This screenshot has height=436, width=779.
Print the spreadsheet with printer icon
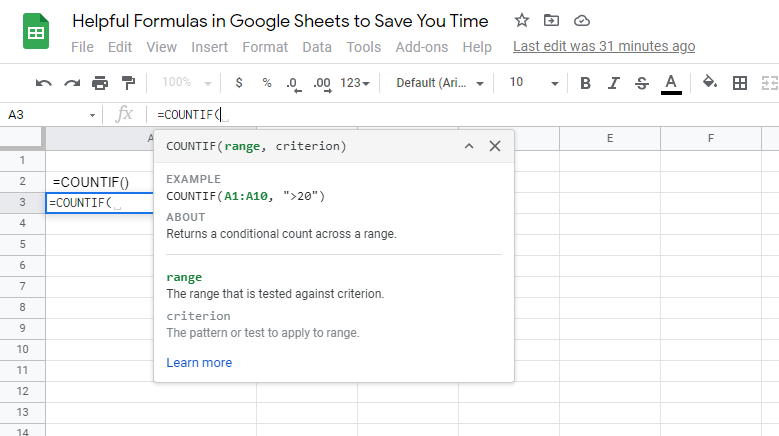click(100, 83)
